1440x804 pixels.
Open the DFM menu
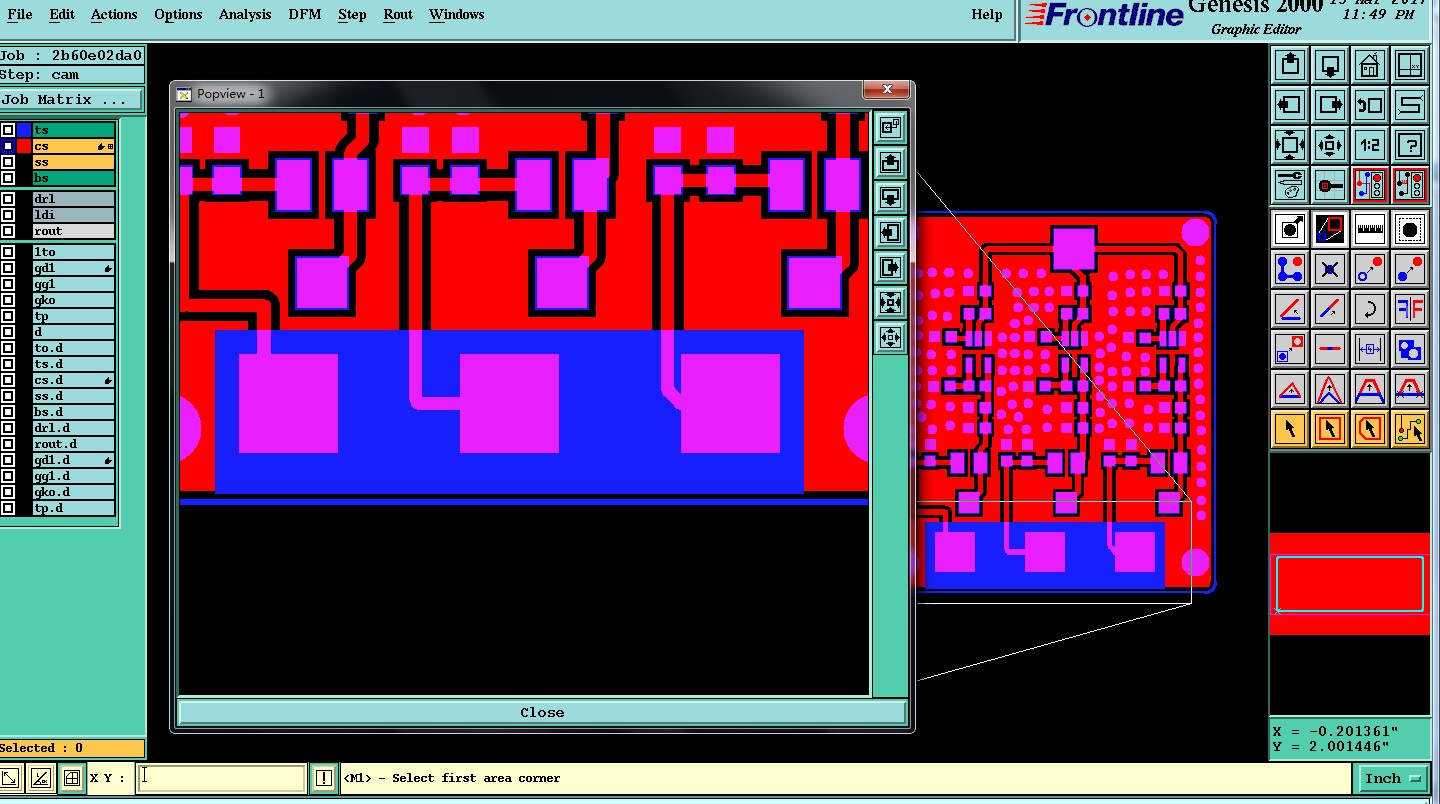coord(305,14)
